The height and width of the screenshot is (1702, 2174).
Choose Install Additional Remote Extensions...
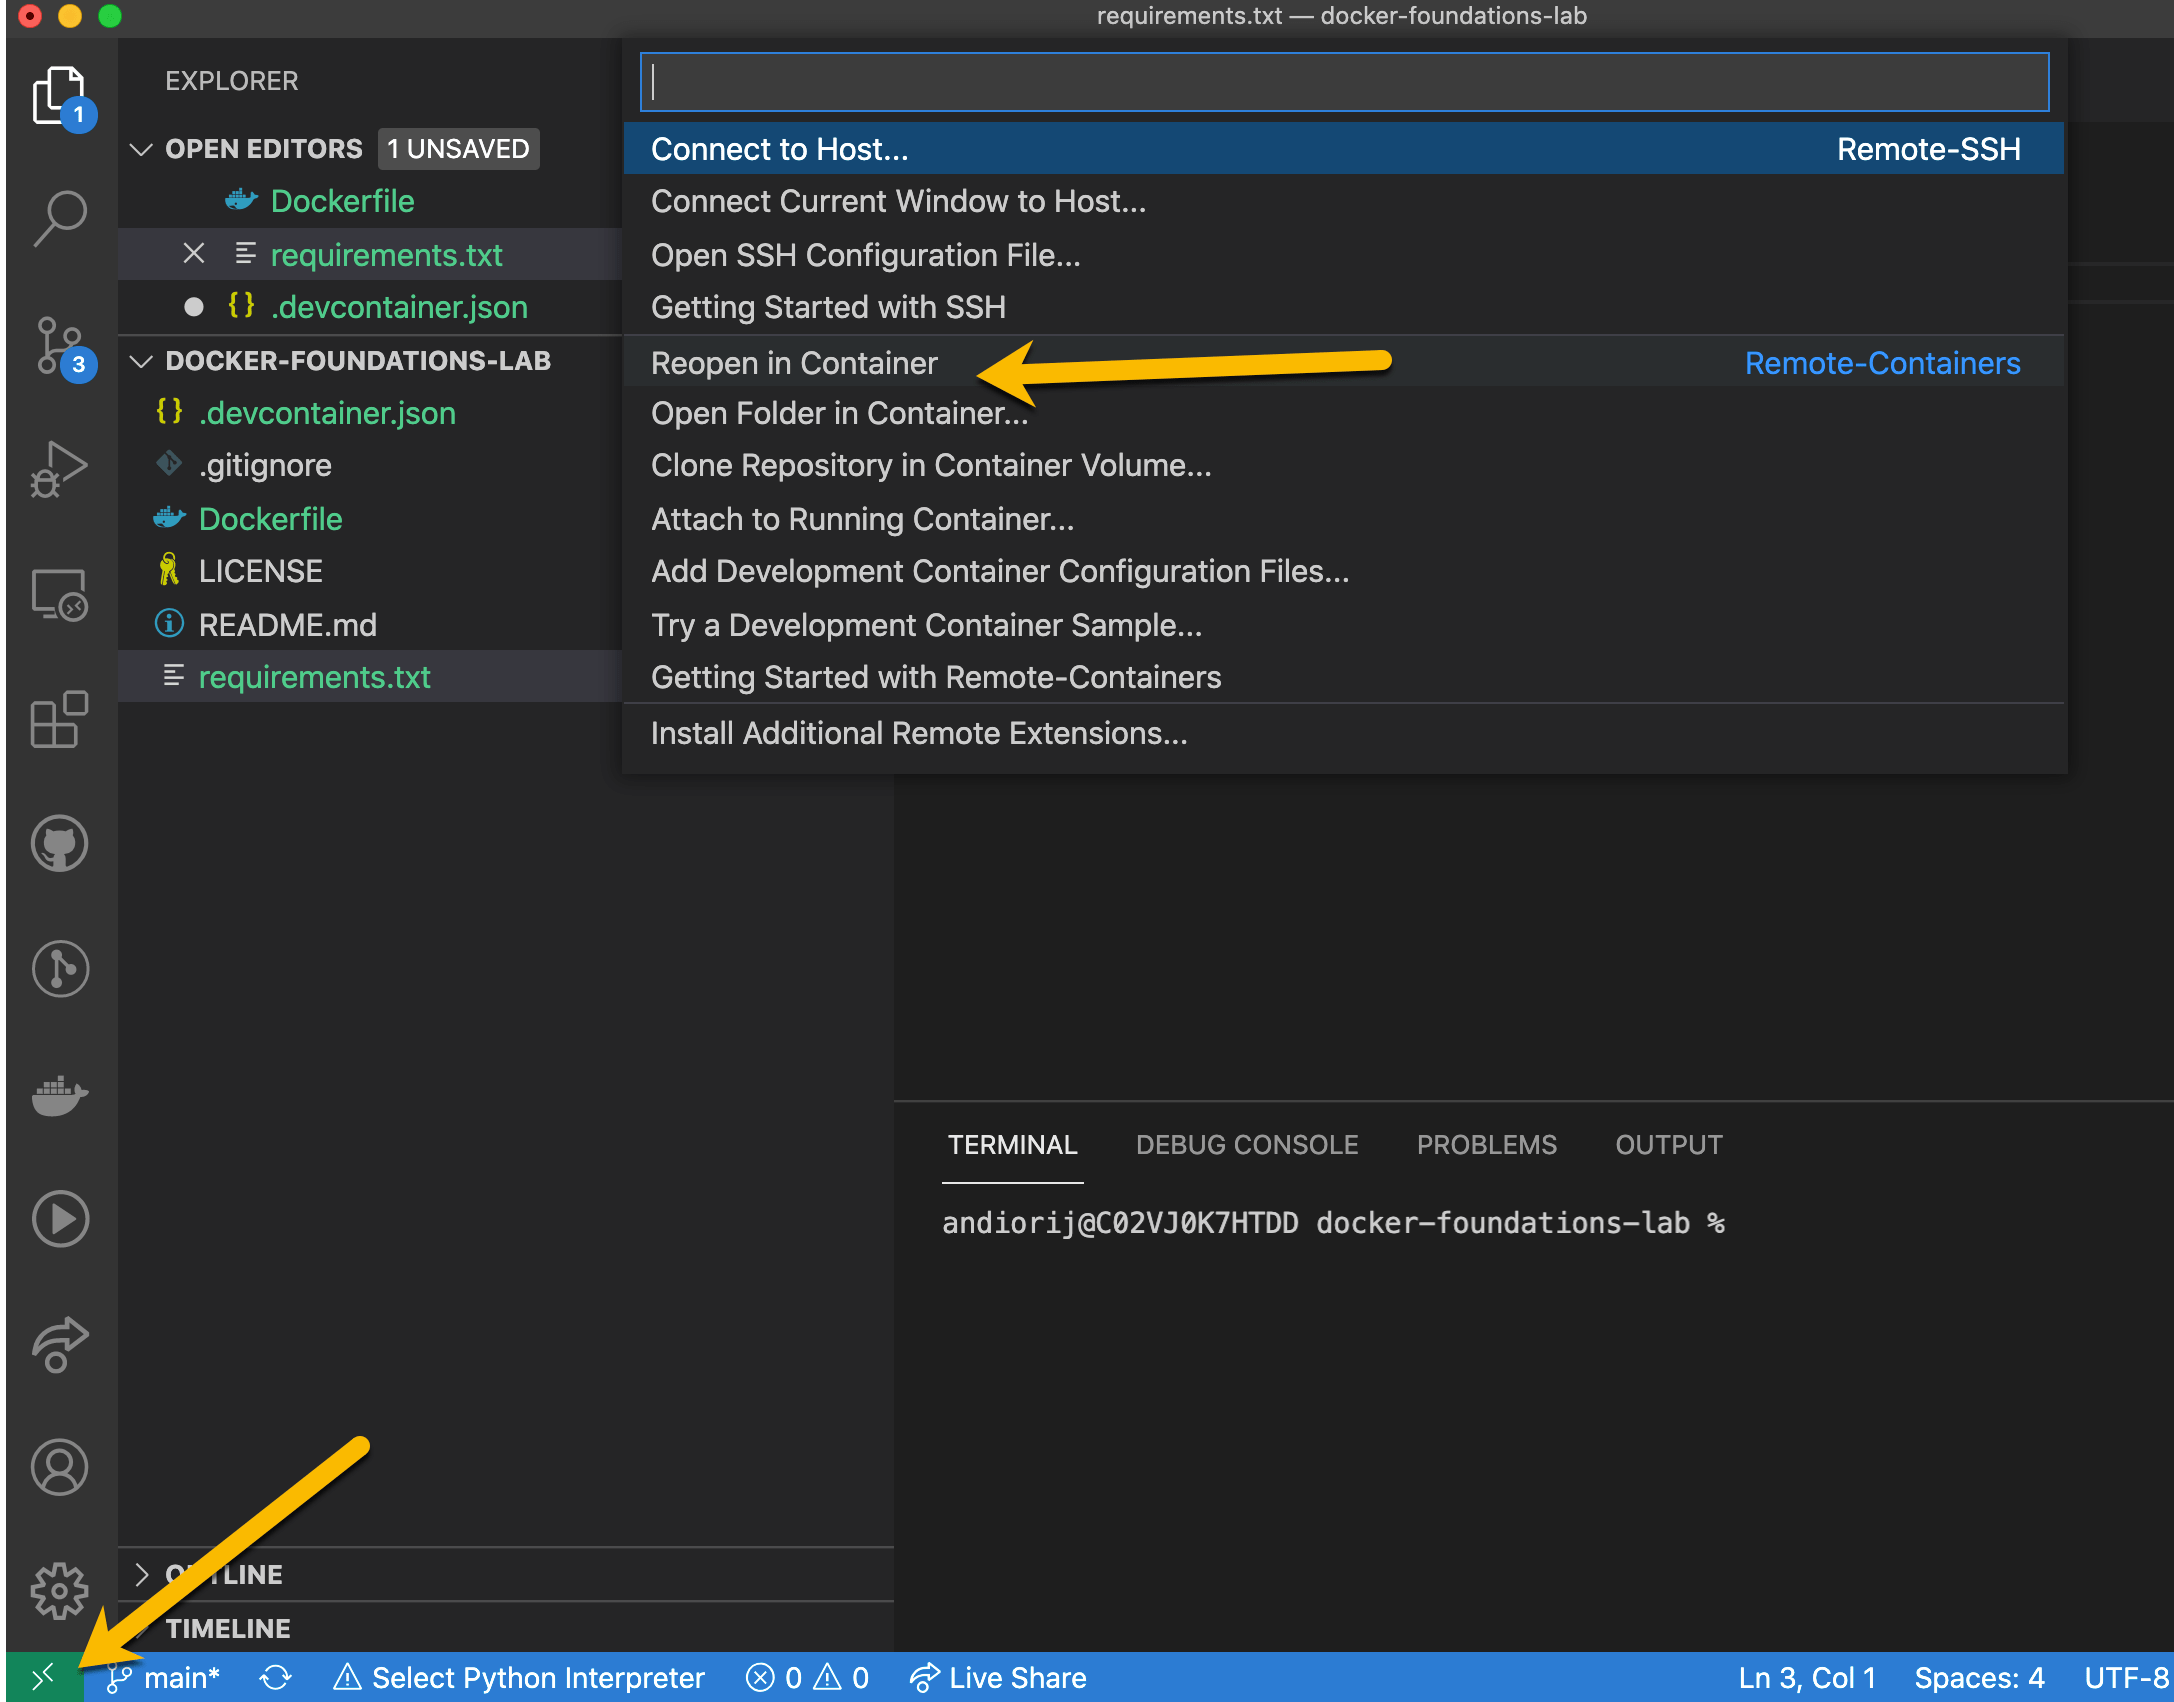click(x=1344, y=733)
